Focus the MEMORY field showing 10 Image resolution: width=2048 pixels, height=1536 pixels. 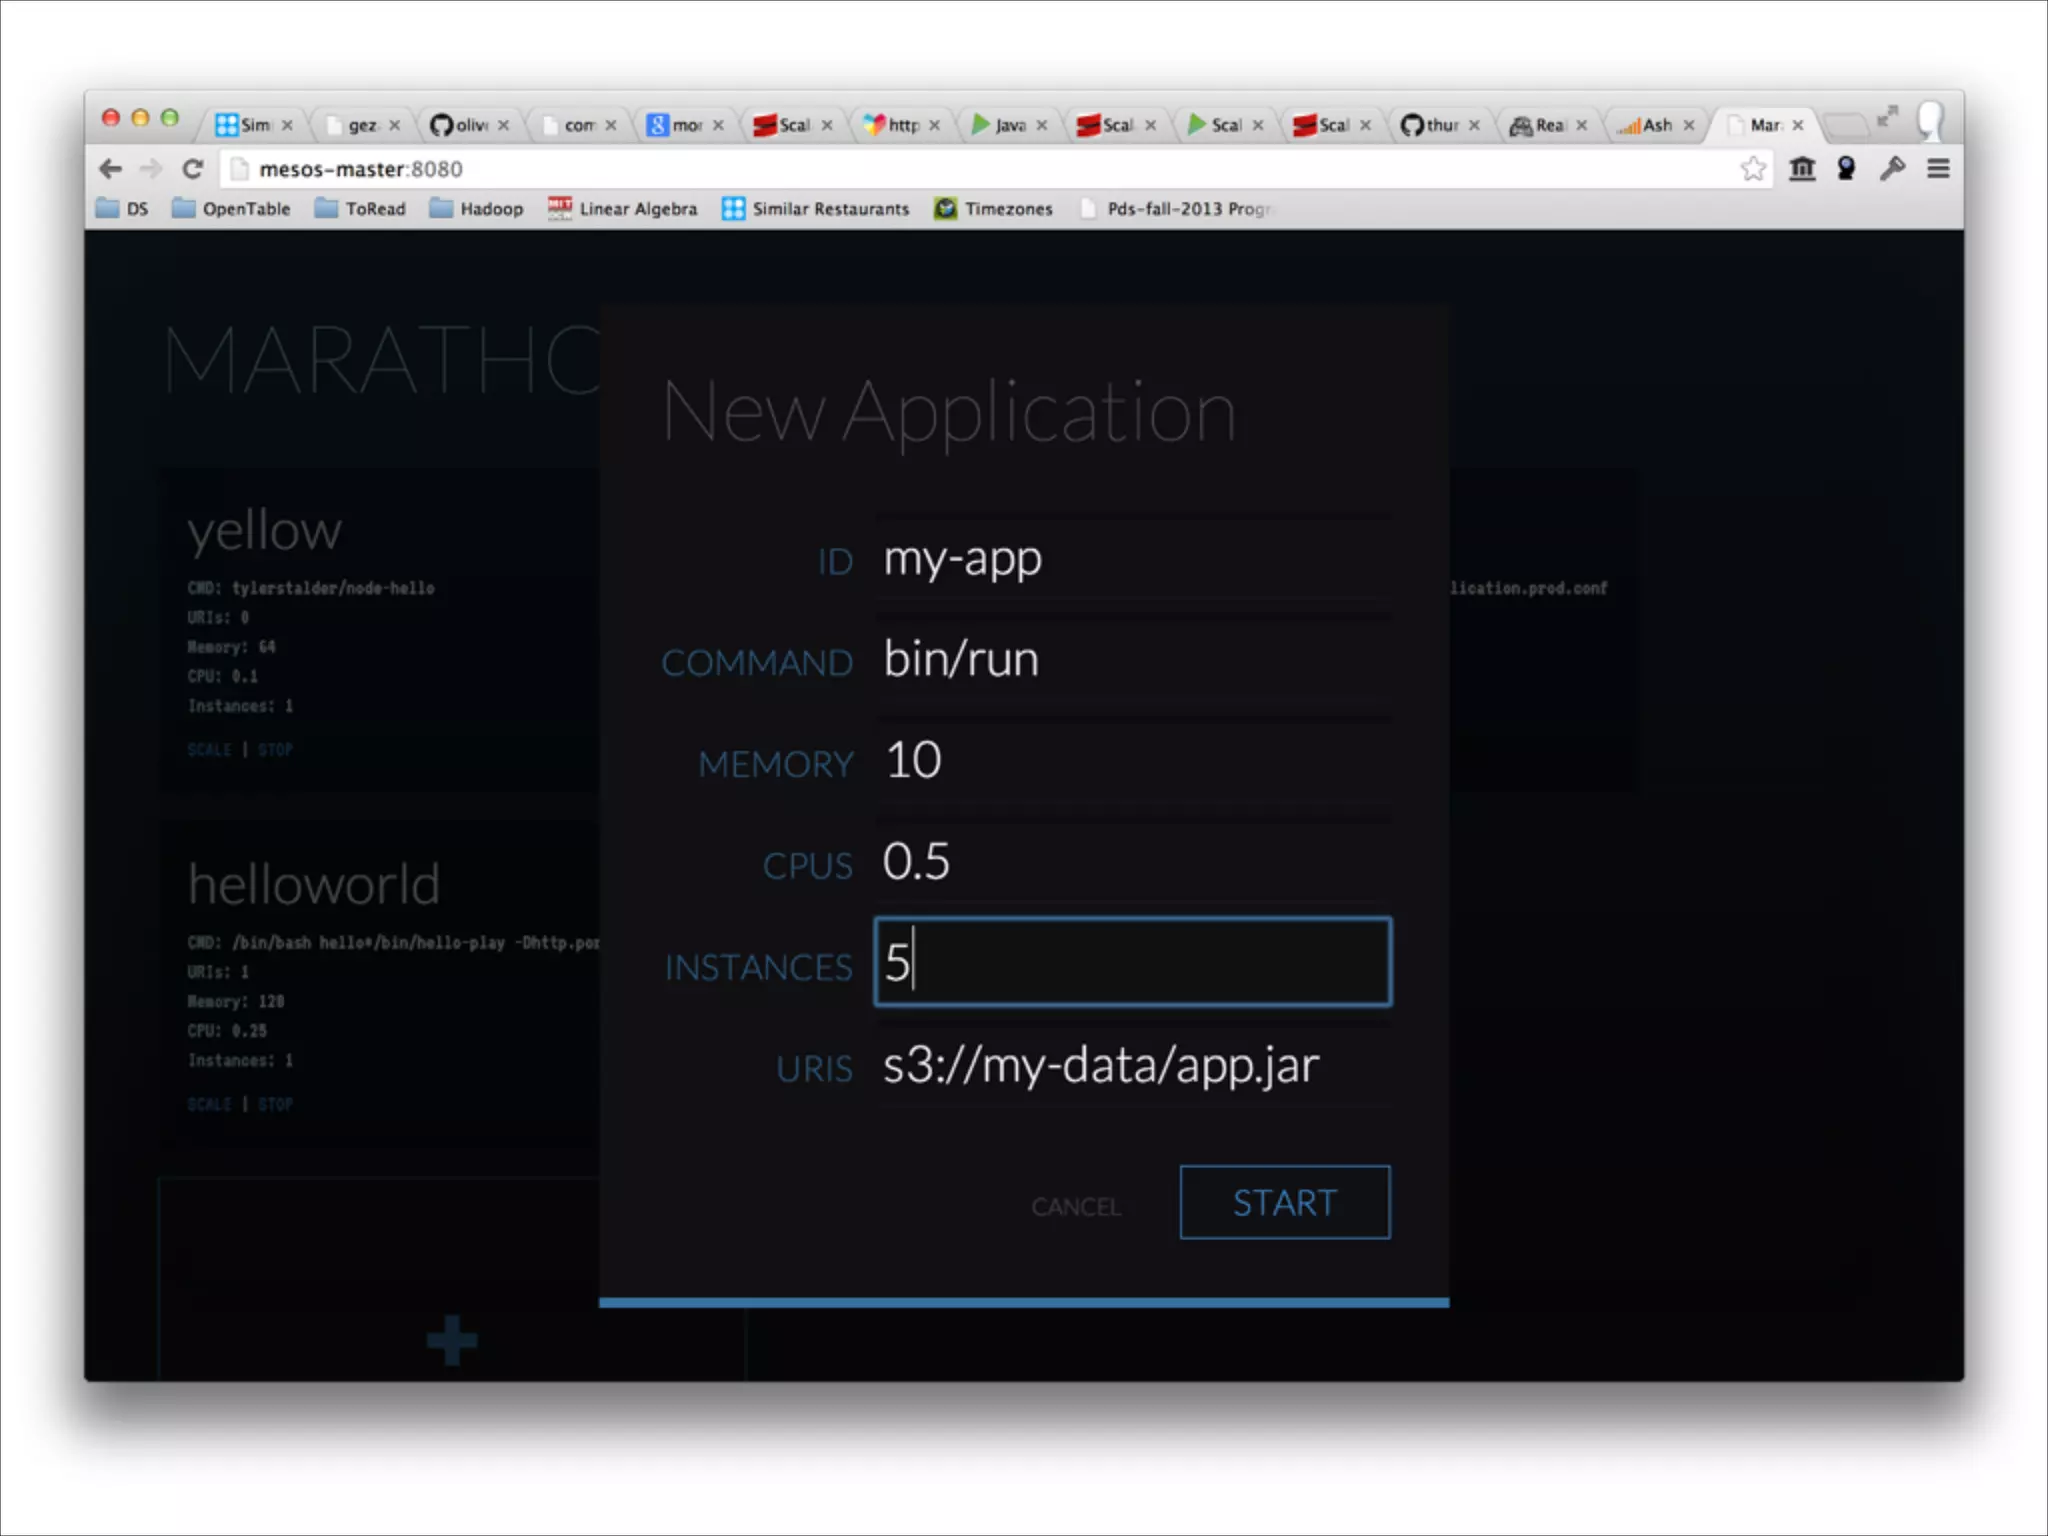pyautogui.click(x=1132, y=760)
